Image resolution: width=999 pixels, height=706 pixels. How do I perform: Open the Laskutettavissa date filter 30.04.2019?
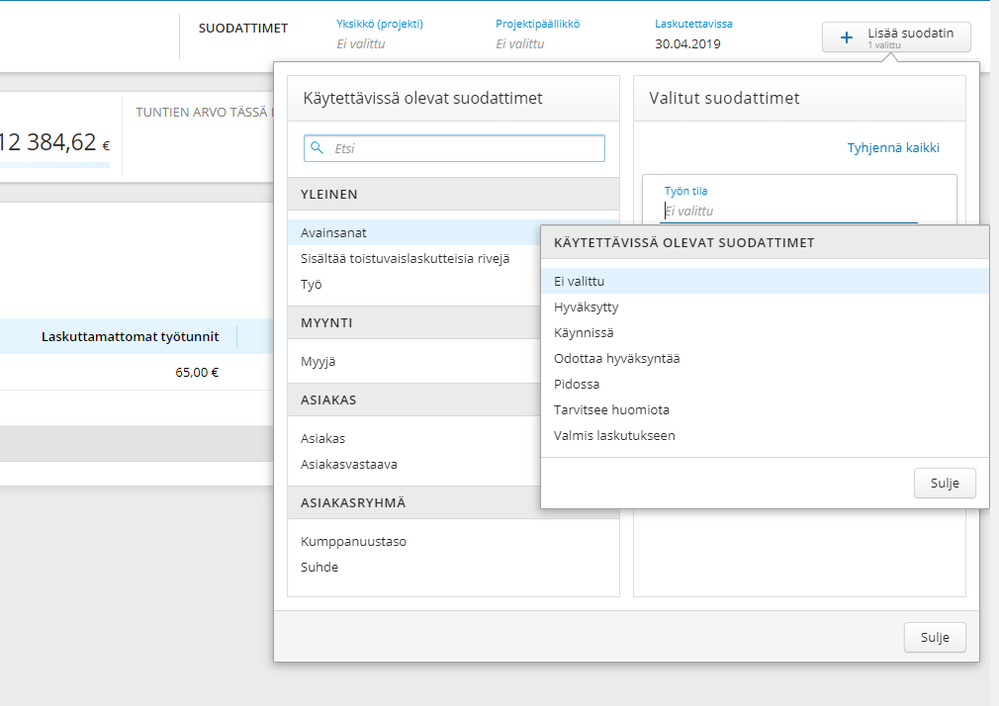pyautogui.click(x=693, y=34)
